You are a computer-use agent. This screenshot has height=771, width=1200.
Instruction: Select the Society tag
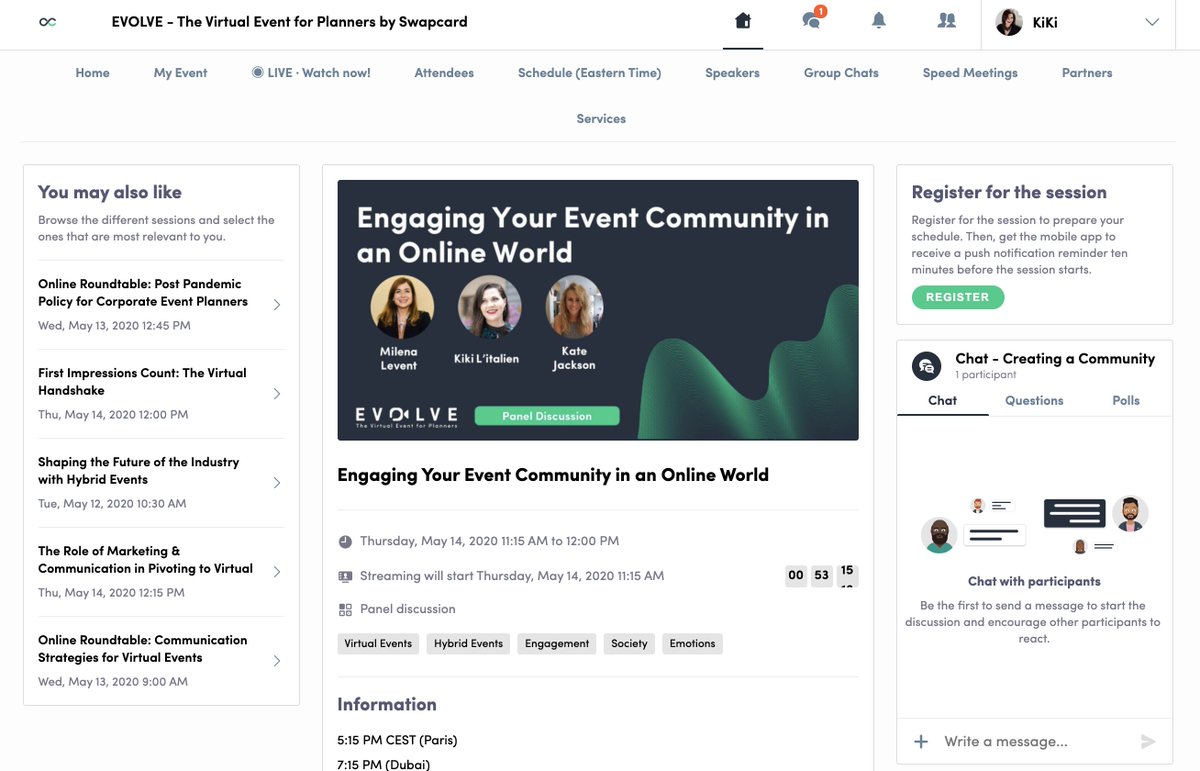click(629, 644)
